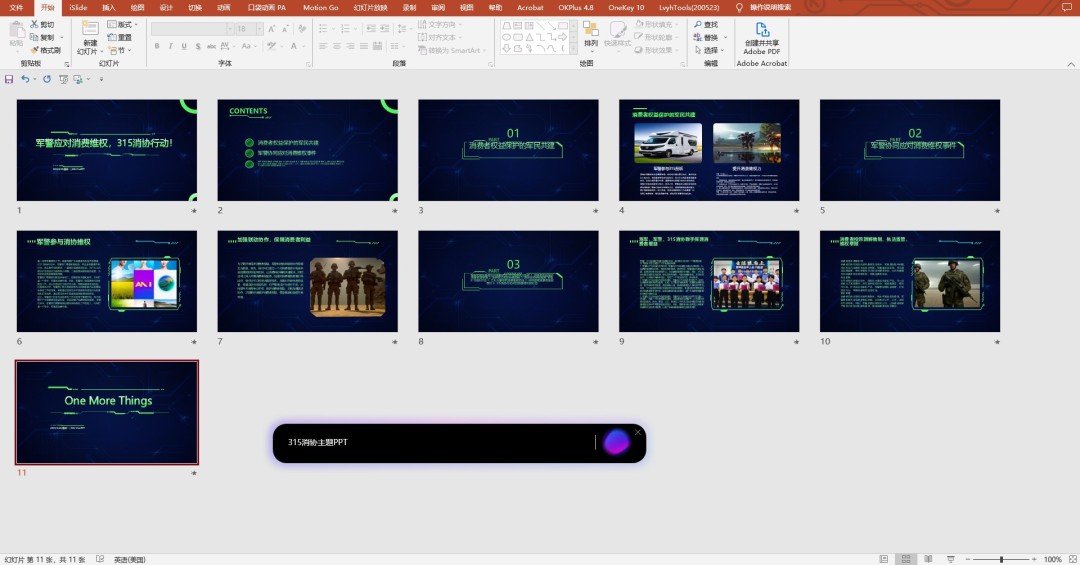Select the CONTENTS slide thumbnail
1080x565 pixels.
(x=307, y=150)
